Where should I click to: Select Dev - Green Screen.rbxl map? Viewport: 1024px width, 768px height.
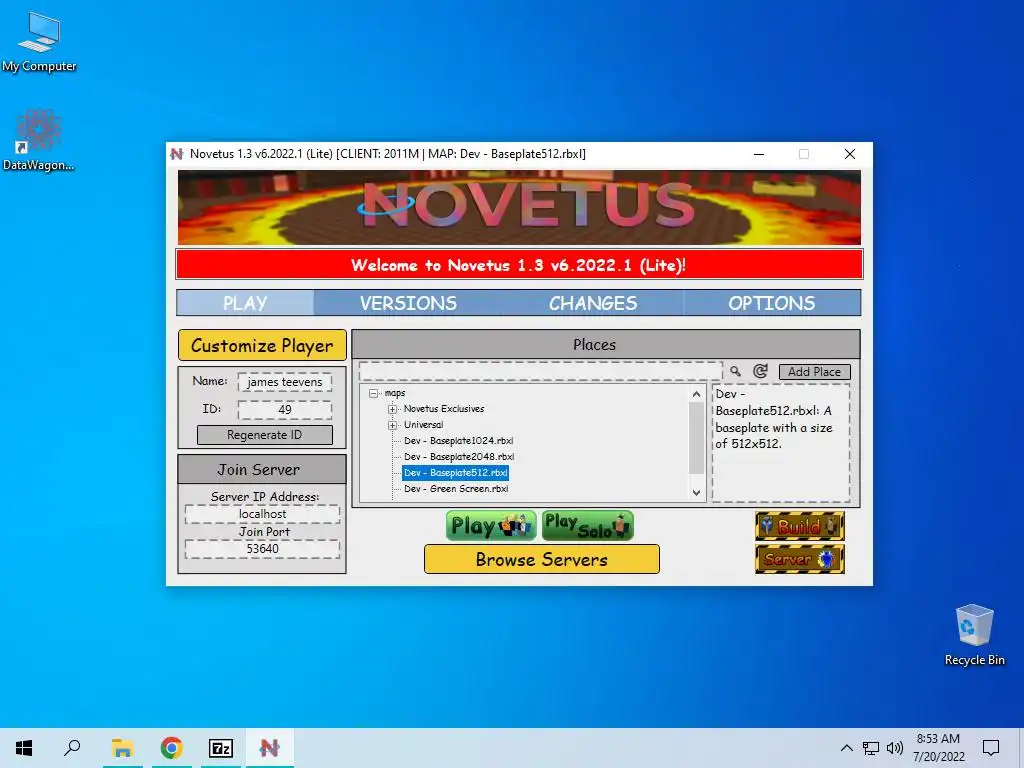456,488
